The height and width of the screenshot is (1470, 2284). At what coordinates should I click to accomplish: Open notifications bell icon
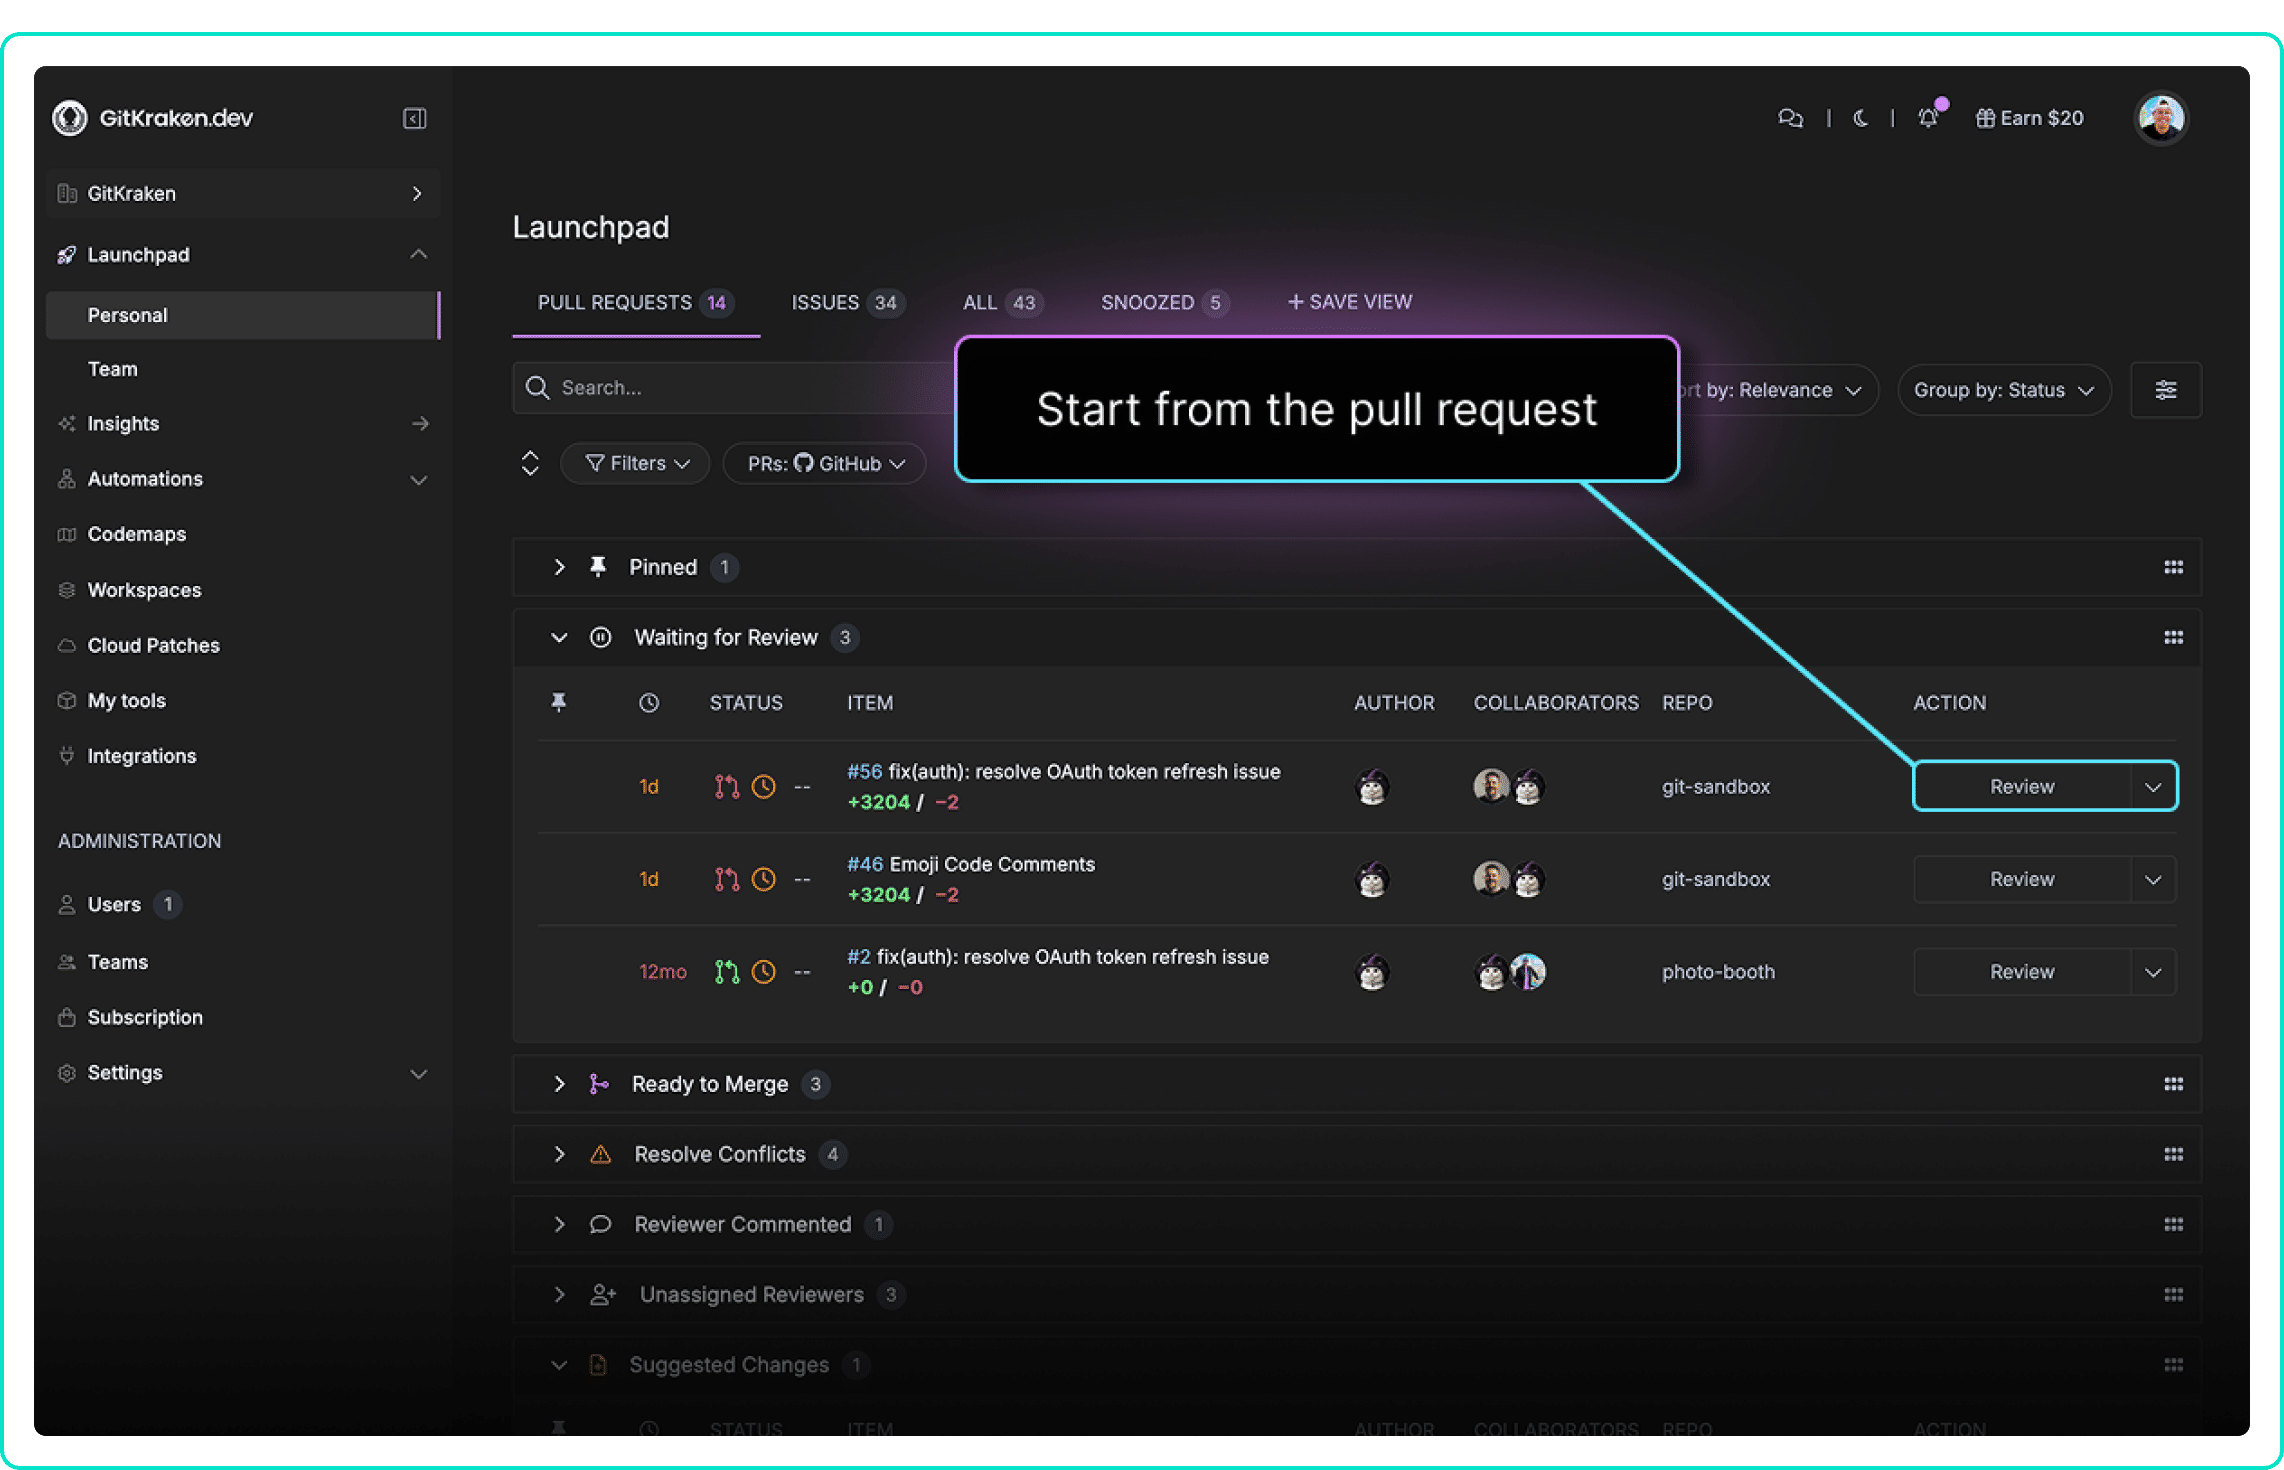point(1929,118)
